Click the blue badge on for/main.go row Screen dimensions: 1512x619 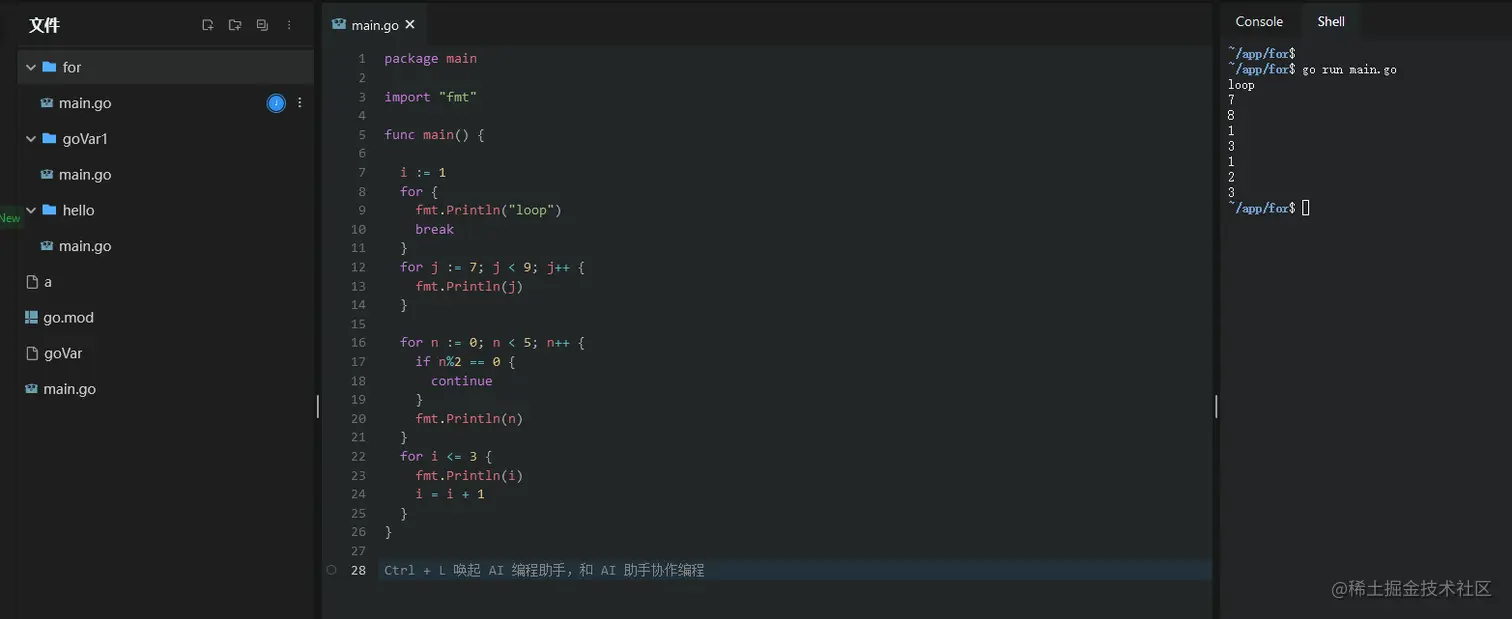[x=276, y=103]
